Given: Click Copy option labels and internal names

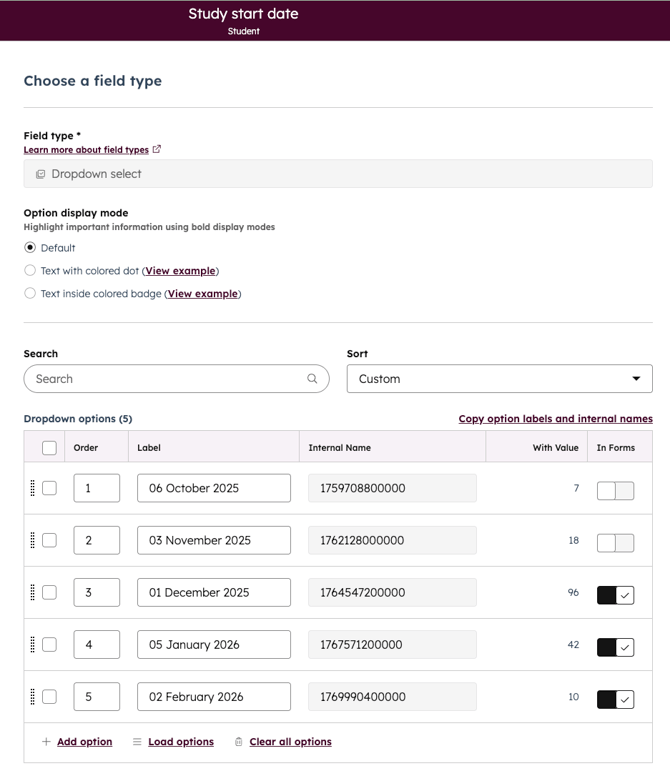Looking at the screenshot, I should pos(555,419).
